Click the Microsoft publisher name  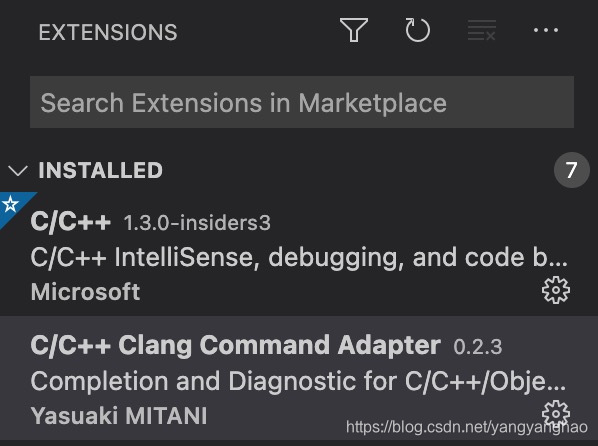pos(85,291)
